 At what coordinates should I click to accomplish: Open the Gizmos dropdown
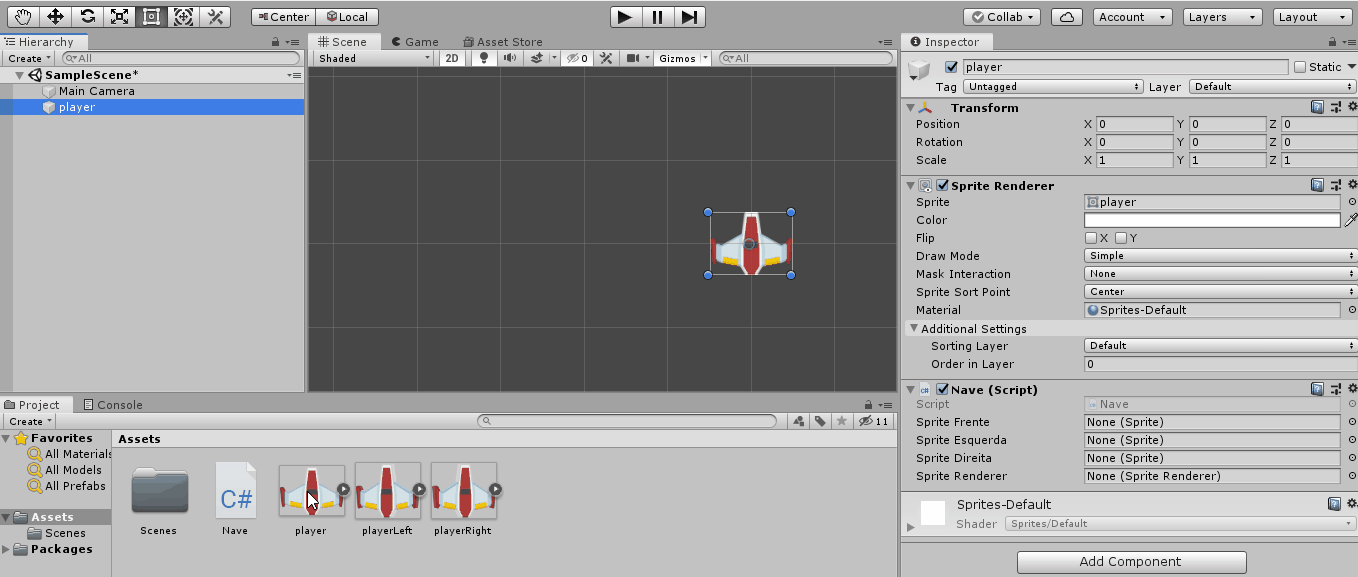(682, 58)
